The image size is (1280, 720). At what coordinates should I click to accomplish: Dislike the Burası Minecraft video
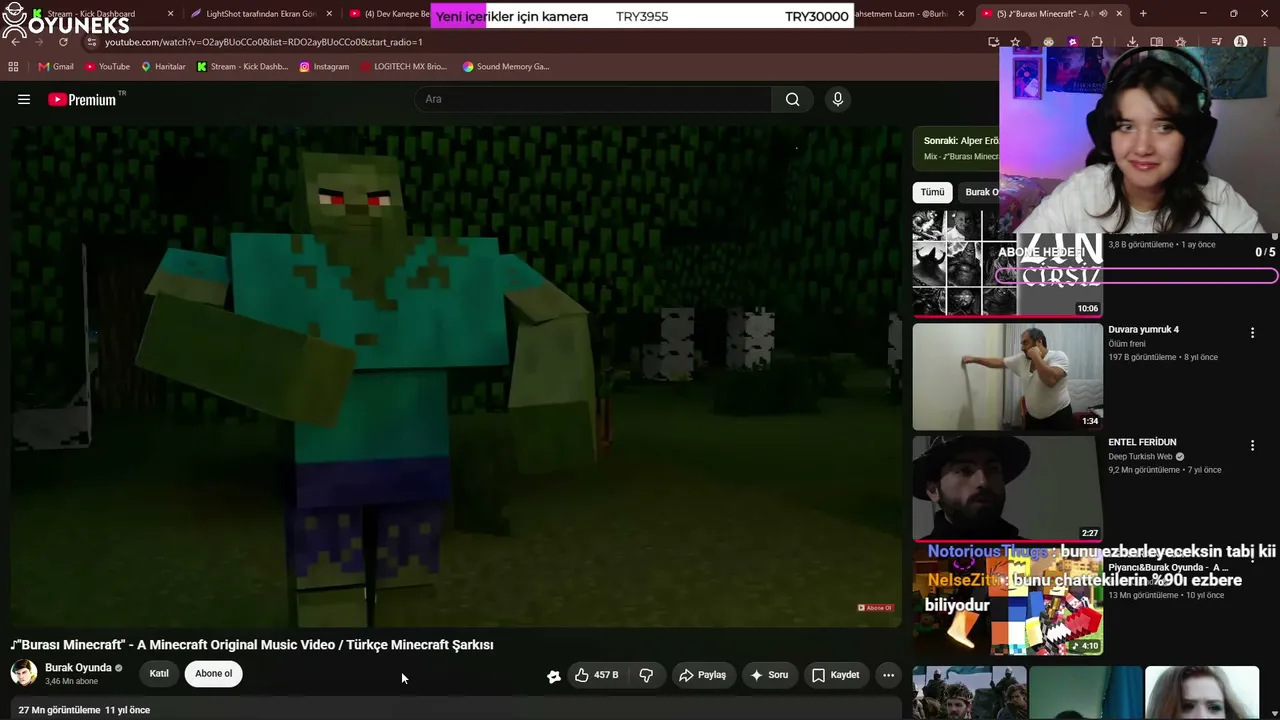tap(646, 675)
